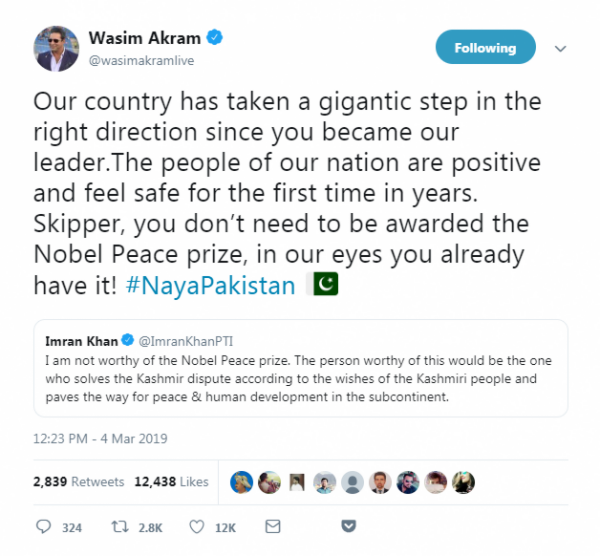Open direct message envelope icon
Image resolution: width=600 pixels, height=556 pixels.
pos(277,527)
